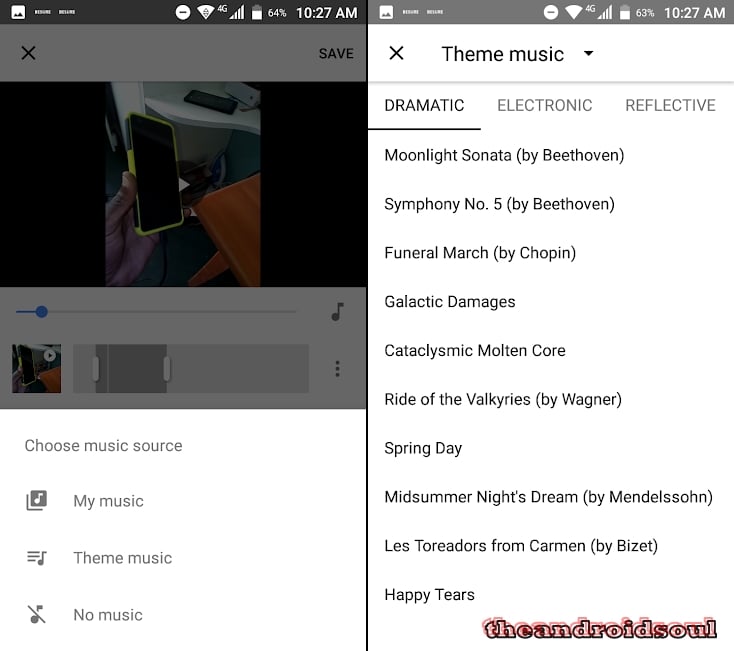Select Ride of the Valkyries (by Wagner)
The image size is (734, 651).
(x=551, y=399)
